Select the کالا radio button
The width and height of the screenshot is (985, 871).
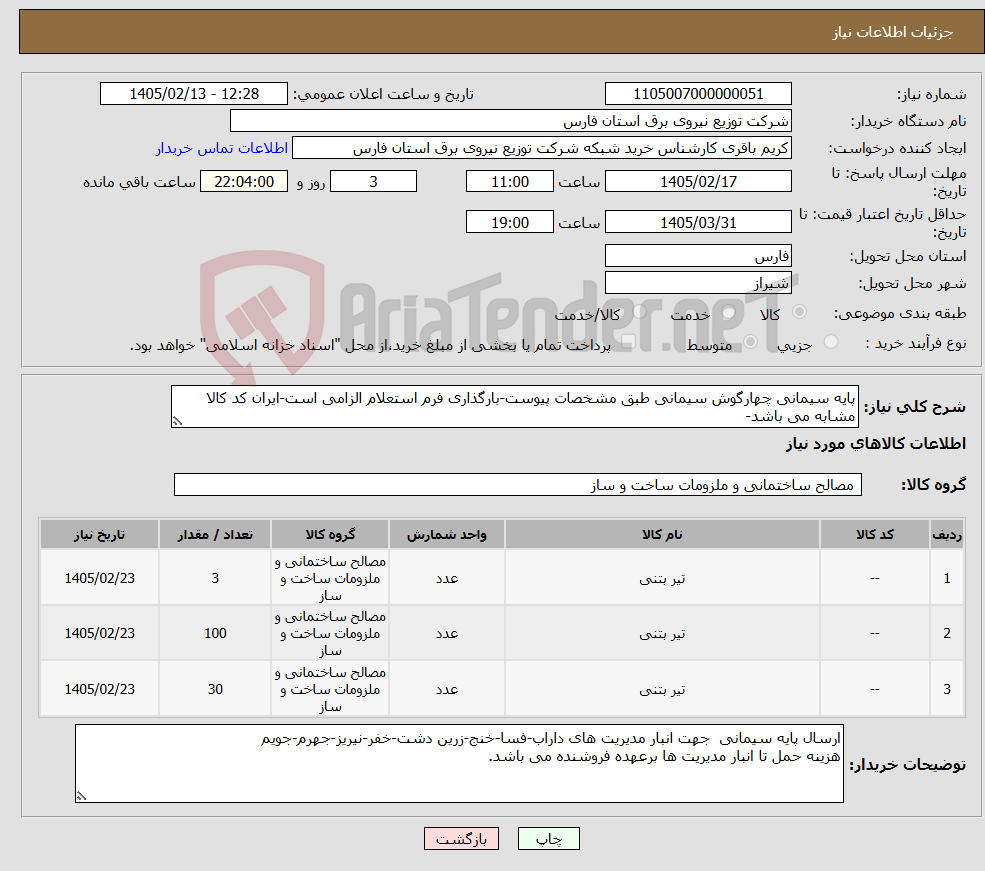799,311
